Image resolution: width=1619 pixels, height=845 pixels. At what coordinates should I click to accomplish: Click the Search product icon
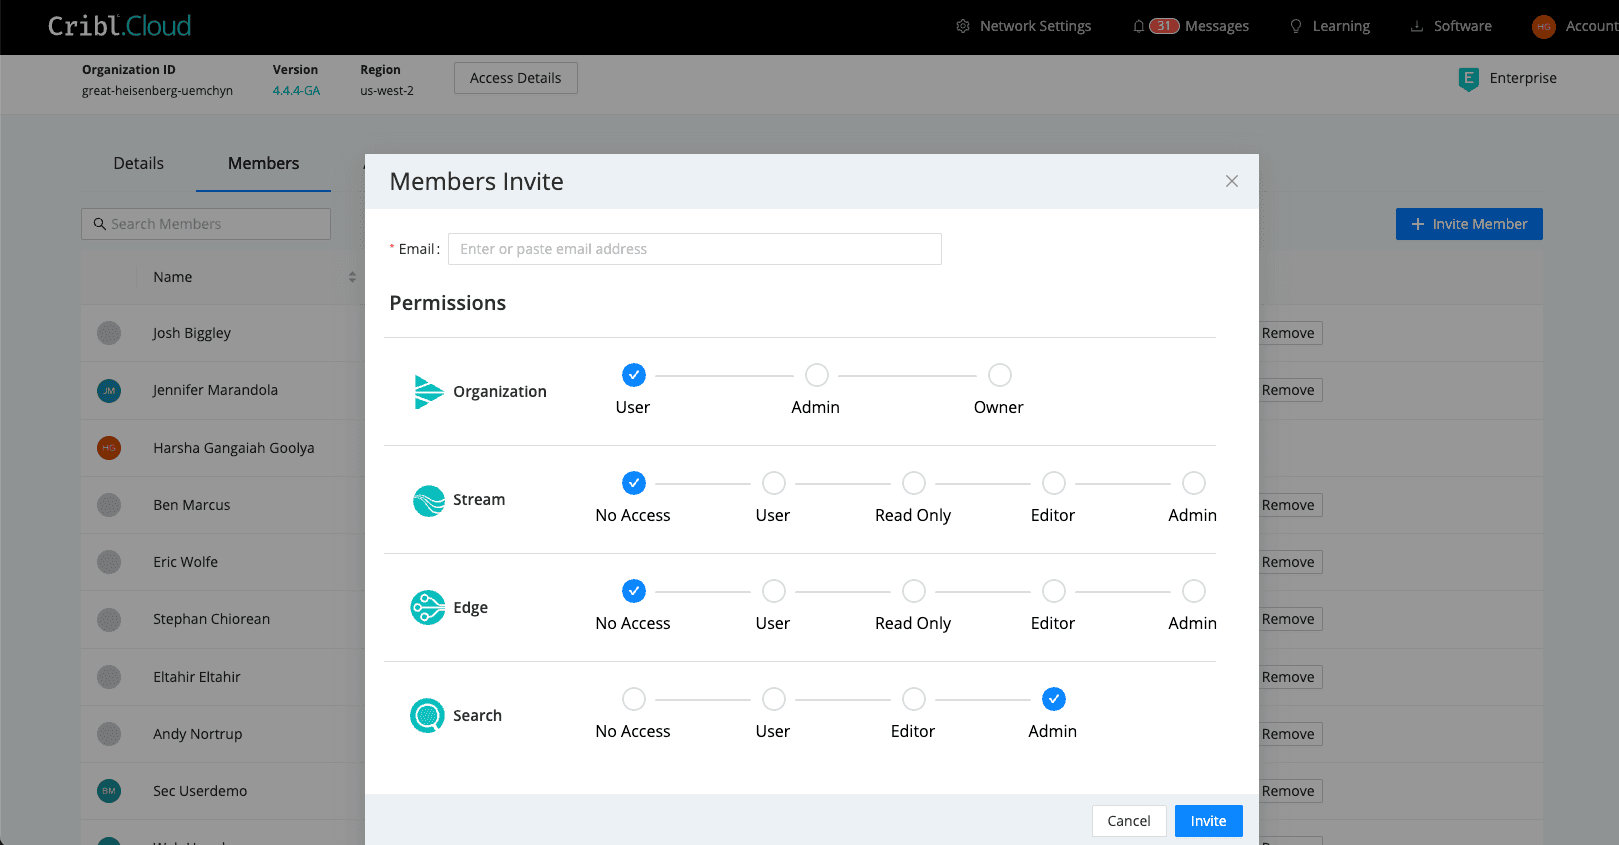tap(428, 715)
